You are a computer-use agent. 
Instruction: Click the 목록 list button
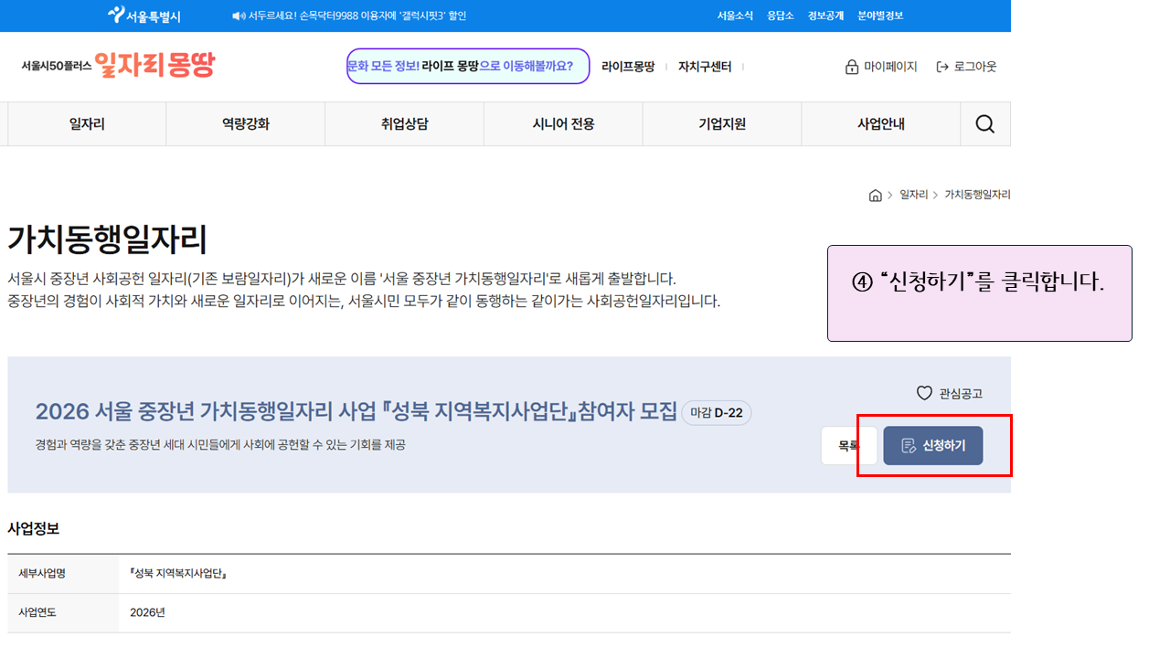click(x=848, y=446)
